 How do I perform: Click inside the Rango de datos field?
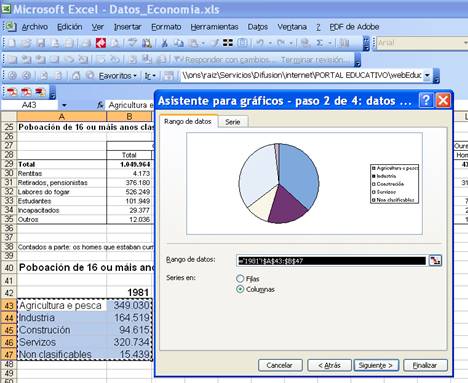click(x=331, y=261)
